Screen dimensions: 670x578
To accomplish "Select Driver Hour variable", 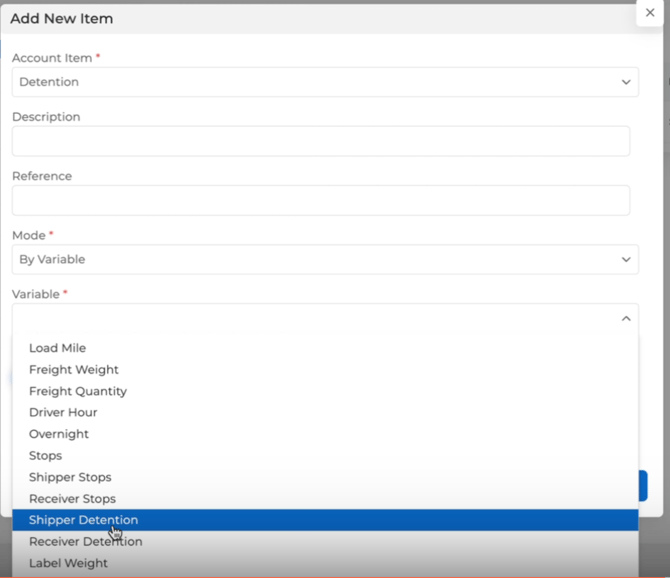I will click(x=63, y=412).
